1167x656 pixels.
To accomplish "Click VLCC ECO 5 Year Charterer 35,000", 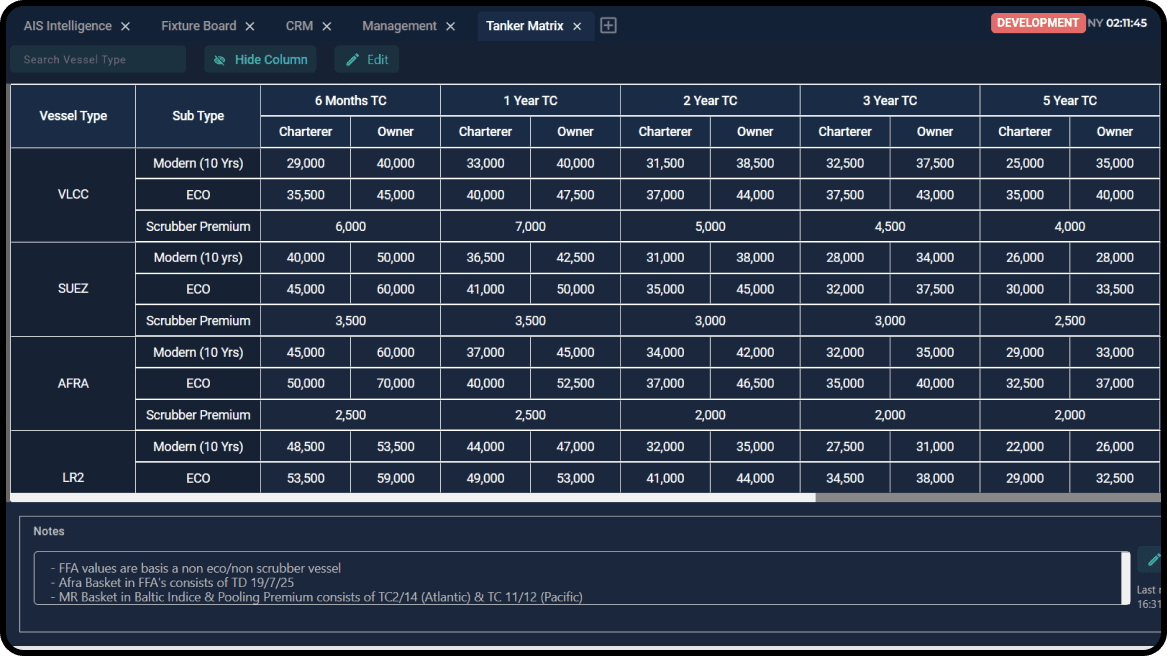I will pos(1025,195).
